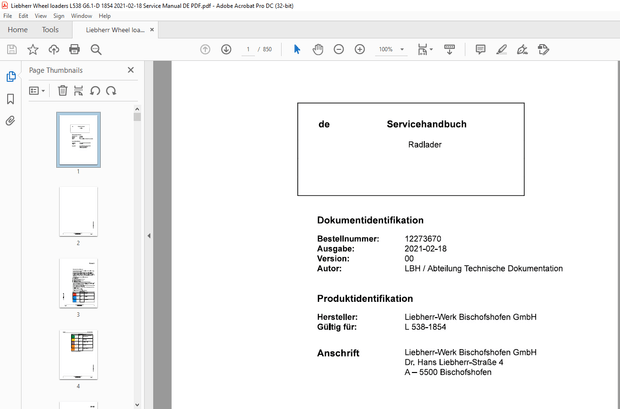Open the Bookmarks panel icon
The height and width of the screenshot is (409, 620).
pos(11,99)
